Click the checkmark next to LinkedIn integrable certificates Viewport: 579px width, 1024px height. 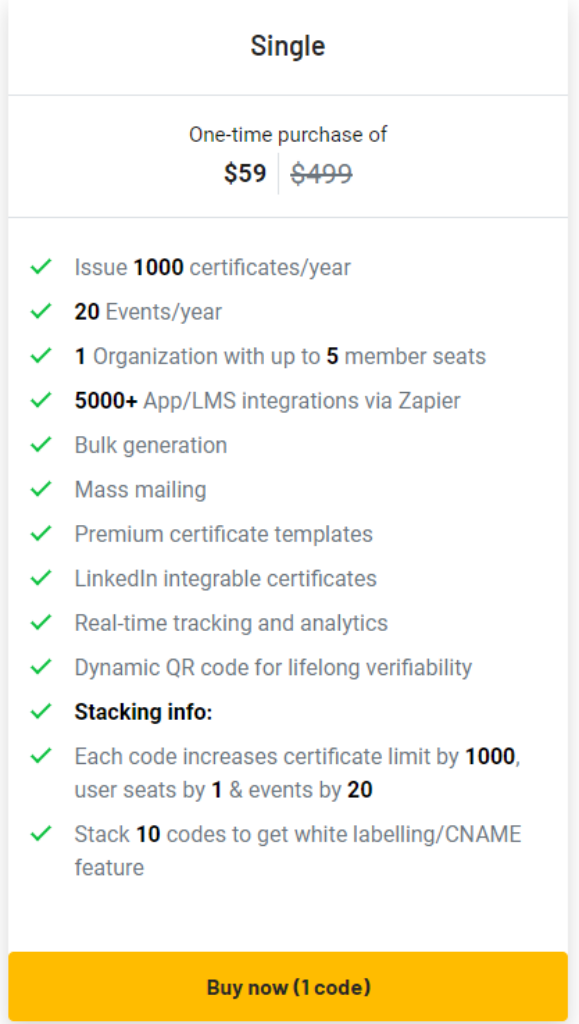40,577
